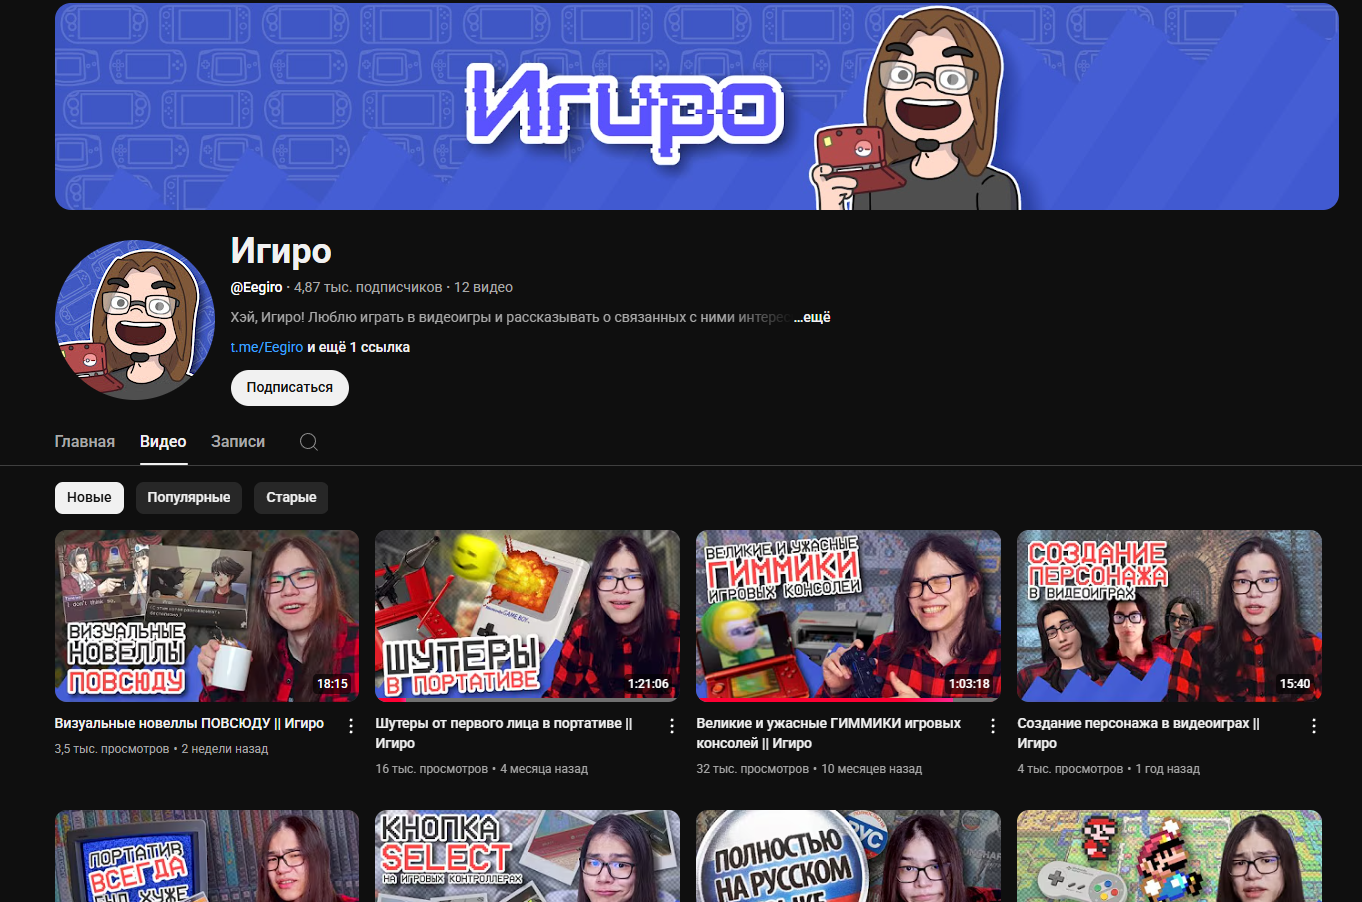Open the Mario sprites video thumbnail
The width and height of the screenshot is (1362, 902).
click(x=1169, y=856)
